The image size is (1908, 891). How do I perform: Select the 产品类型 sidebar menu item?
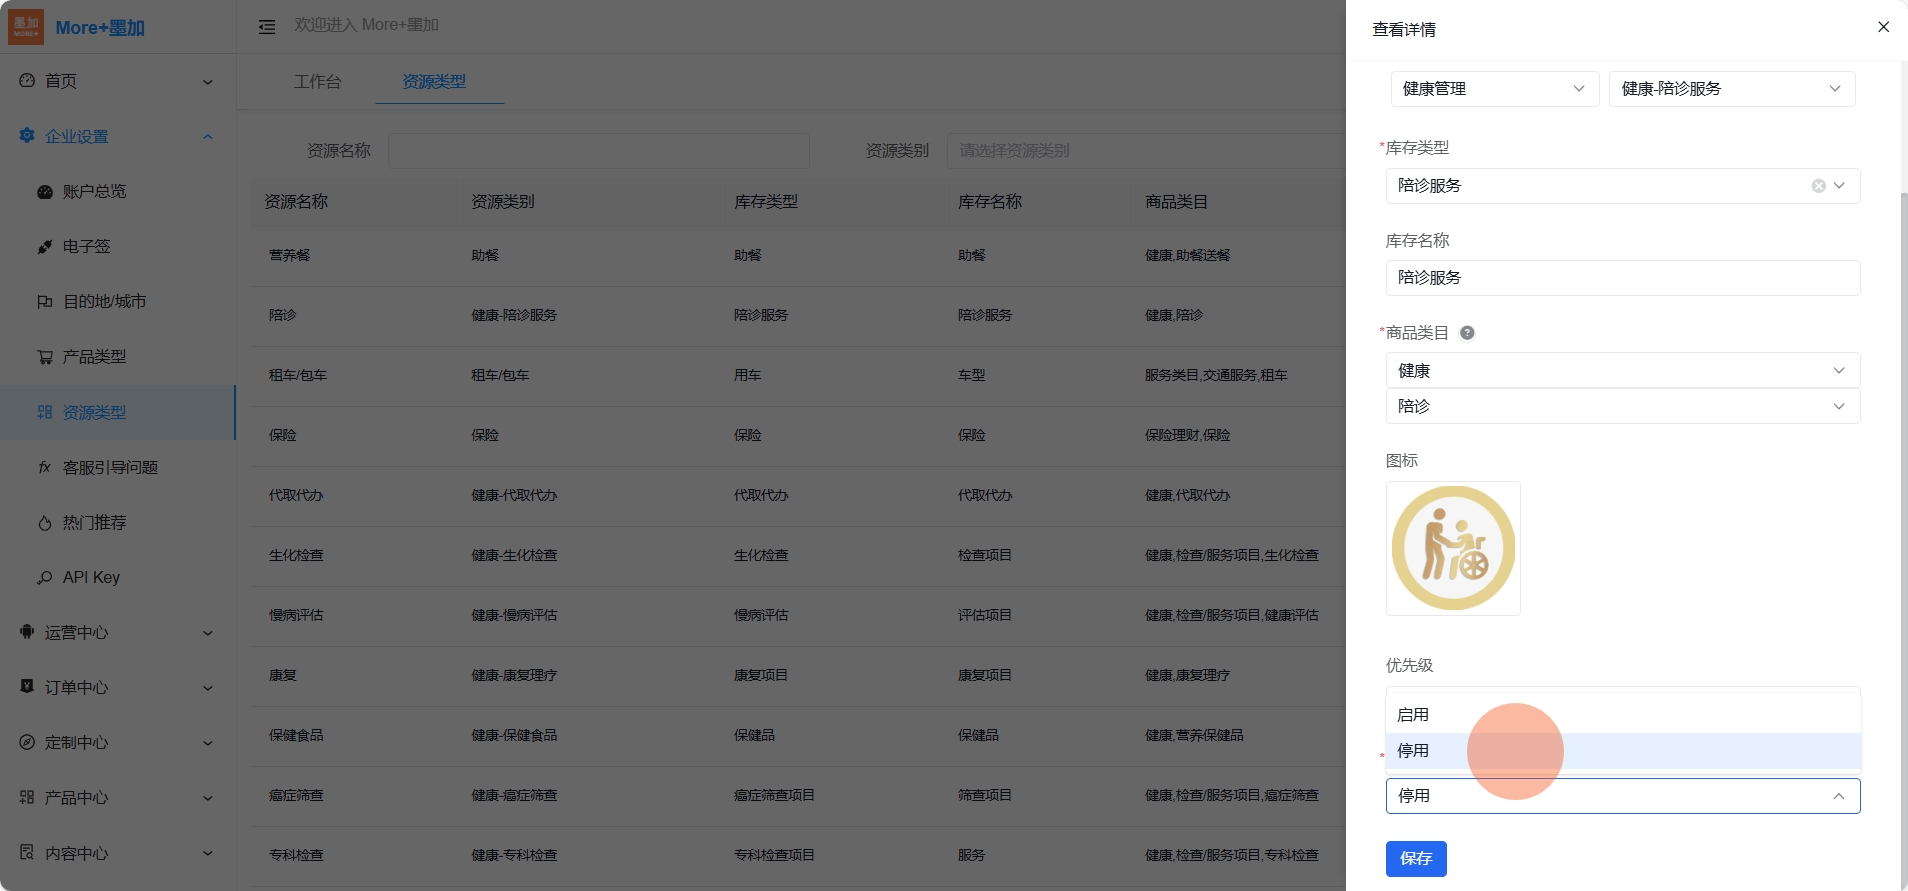click(94, 357)
